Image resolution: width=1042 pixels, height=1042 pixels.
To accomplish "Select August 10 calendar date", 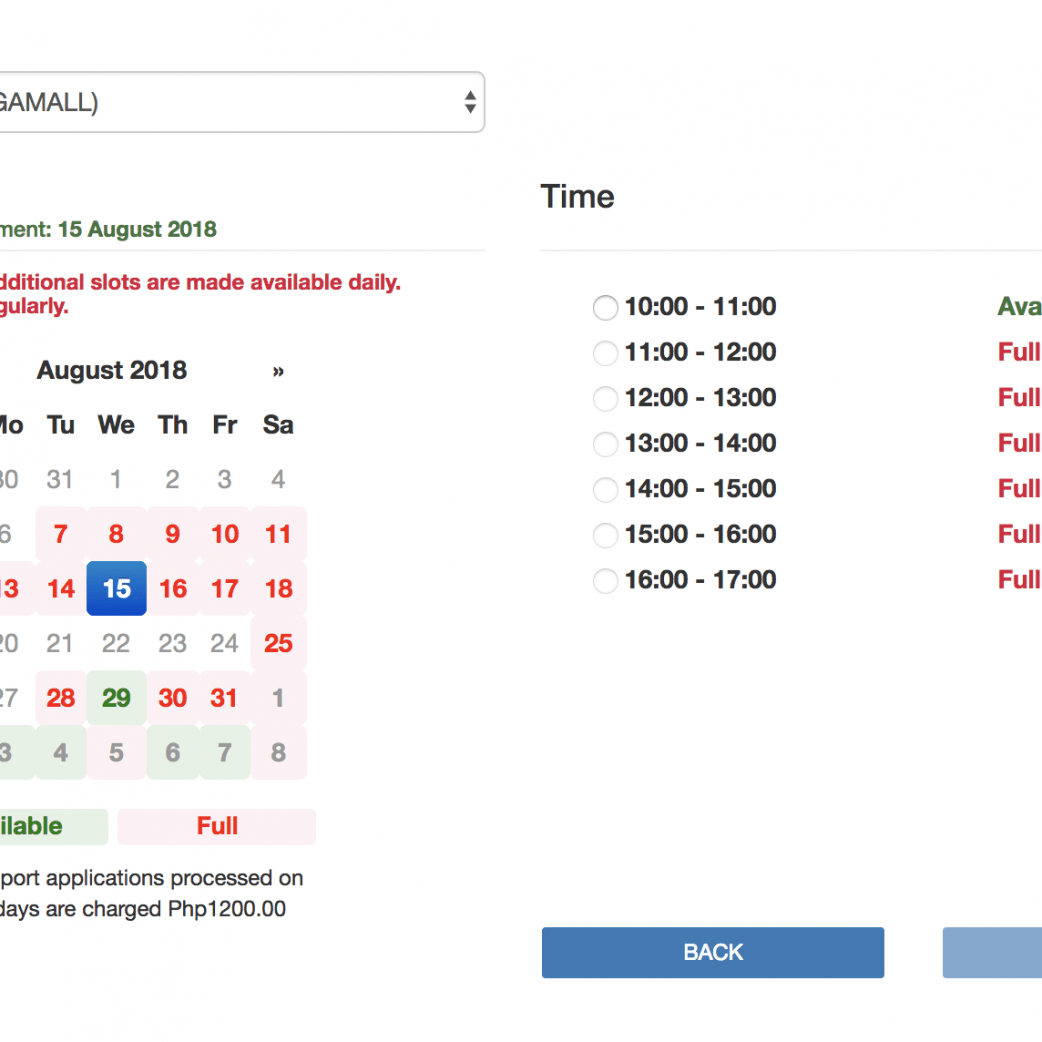I will click(x=224, y=534).
